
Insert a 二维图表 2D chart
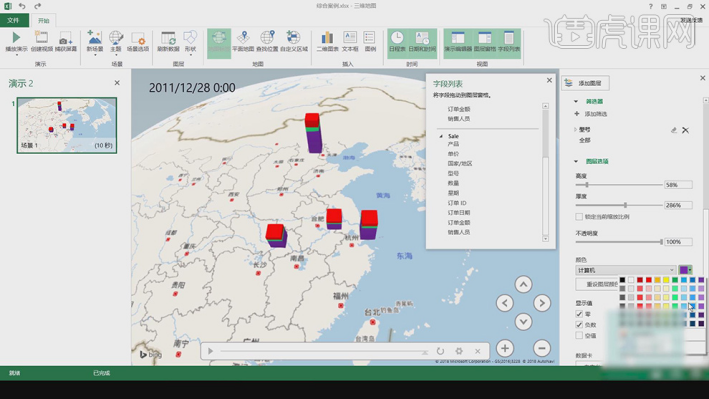pos(327,38)
